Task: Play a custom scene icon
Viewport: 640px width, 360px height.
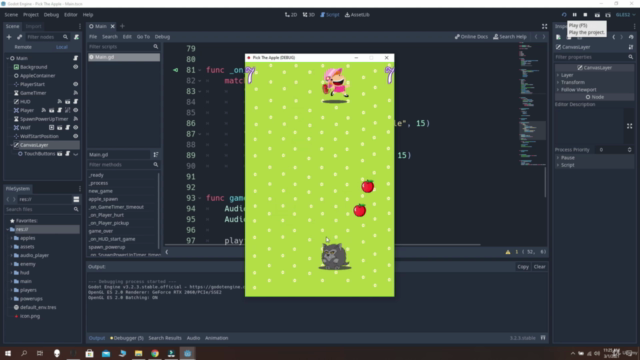Action: 608,15
